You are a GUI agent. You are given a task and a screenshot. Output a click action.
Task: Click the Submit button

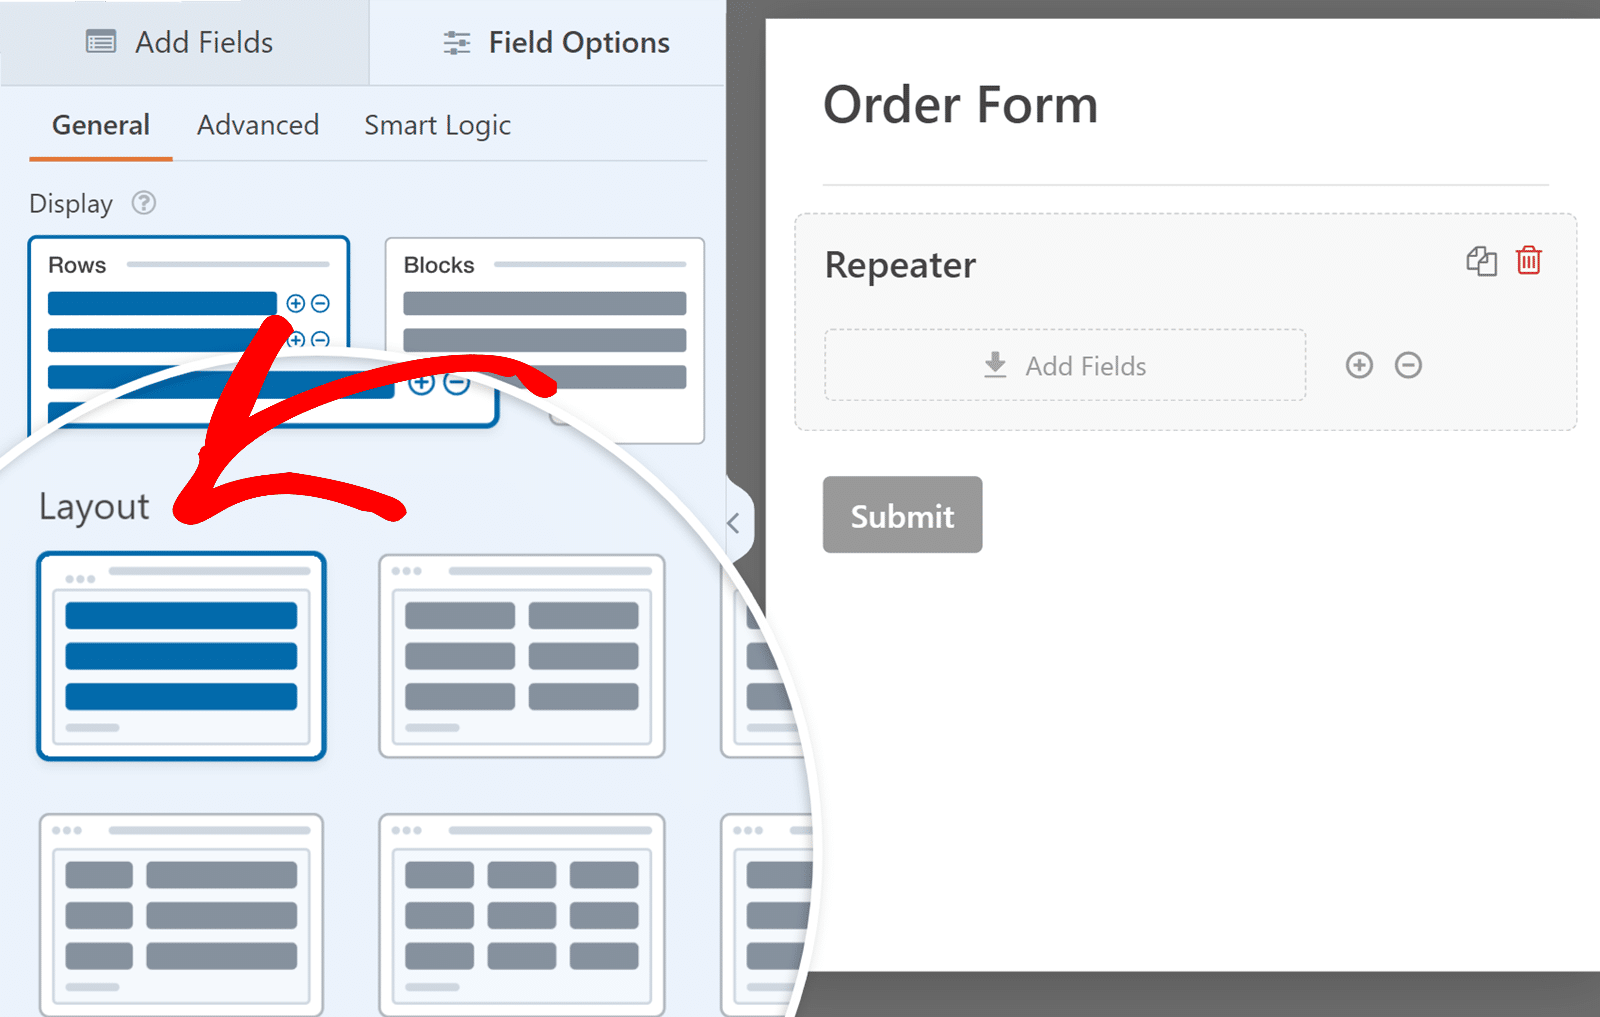(x=903, y=515)
